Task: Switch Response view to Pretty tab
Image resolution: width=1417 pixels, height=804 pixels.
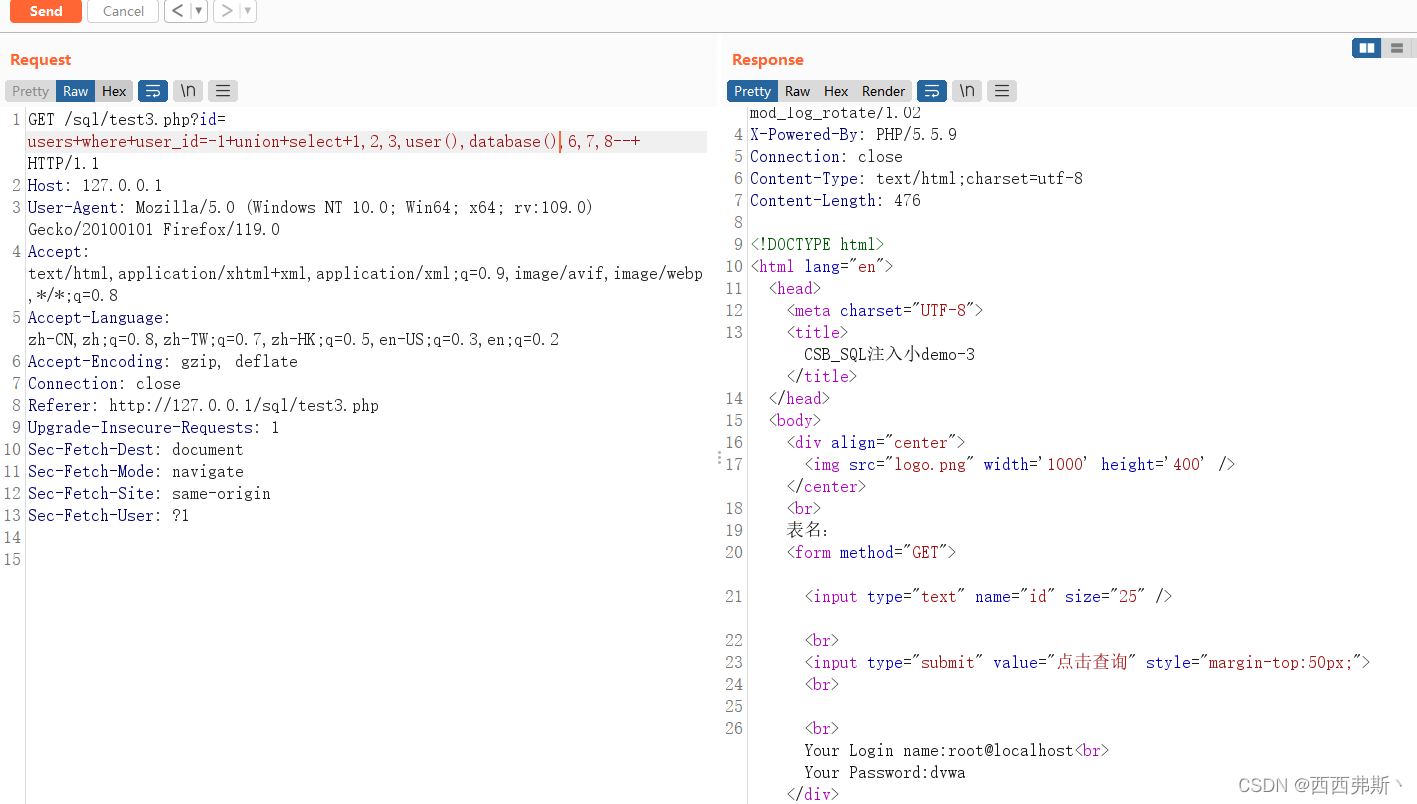Action: (x=752, y=91)
